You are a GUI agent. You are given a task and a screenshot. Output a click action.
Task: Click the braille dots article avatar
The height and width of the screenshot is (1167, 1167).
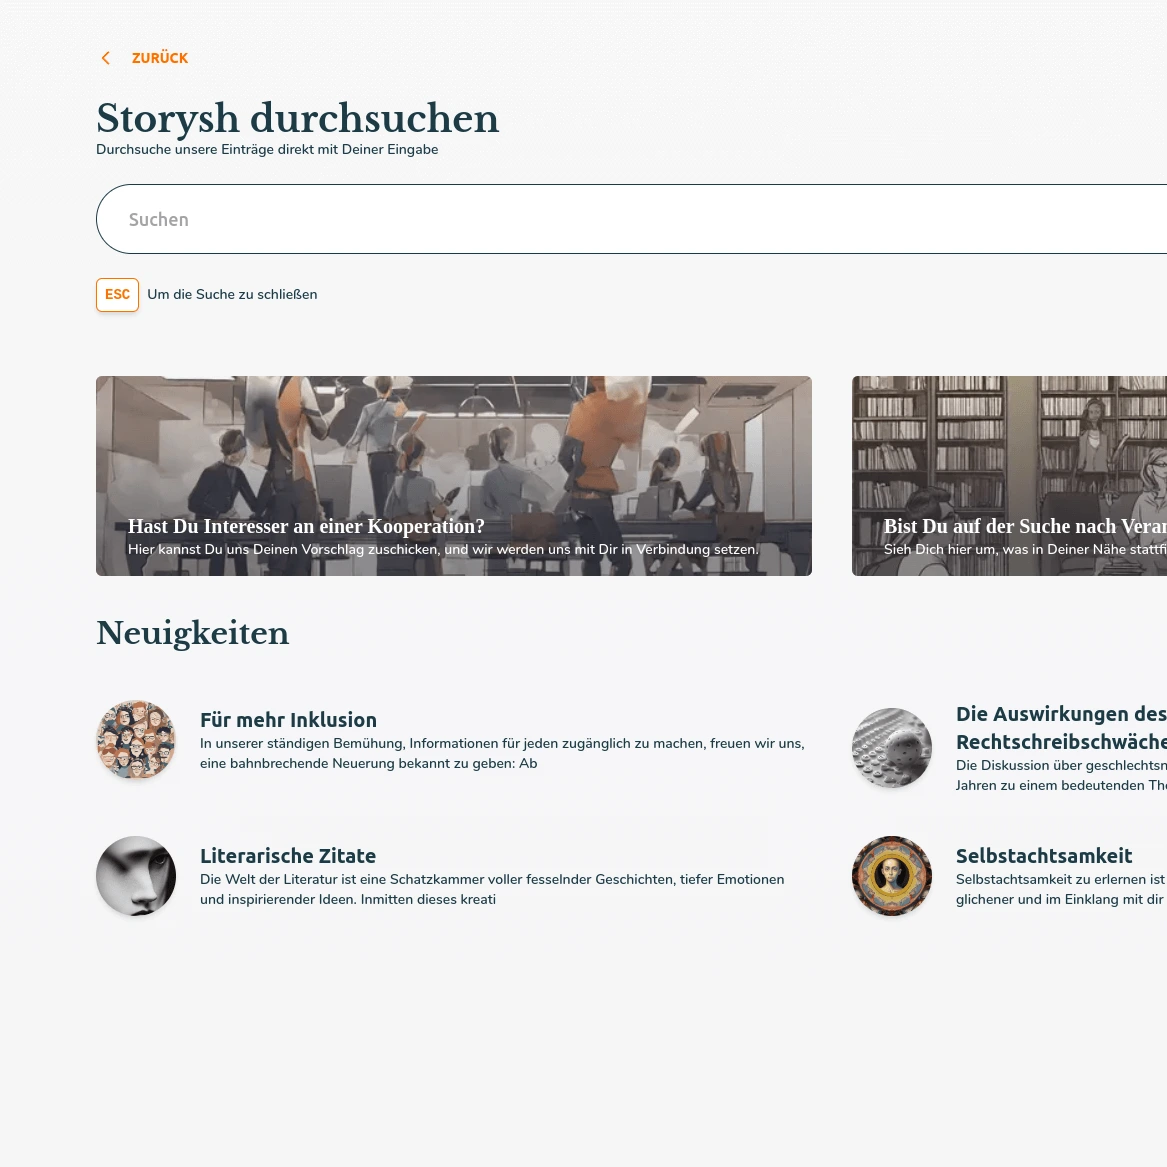[892, 747]
